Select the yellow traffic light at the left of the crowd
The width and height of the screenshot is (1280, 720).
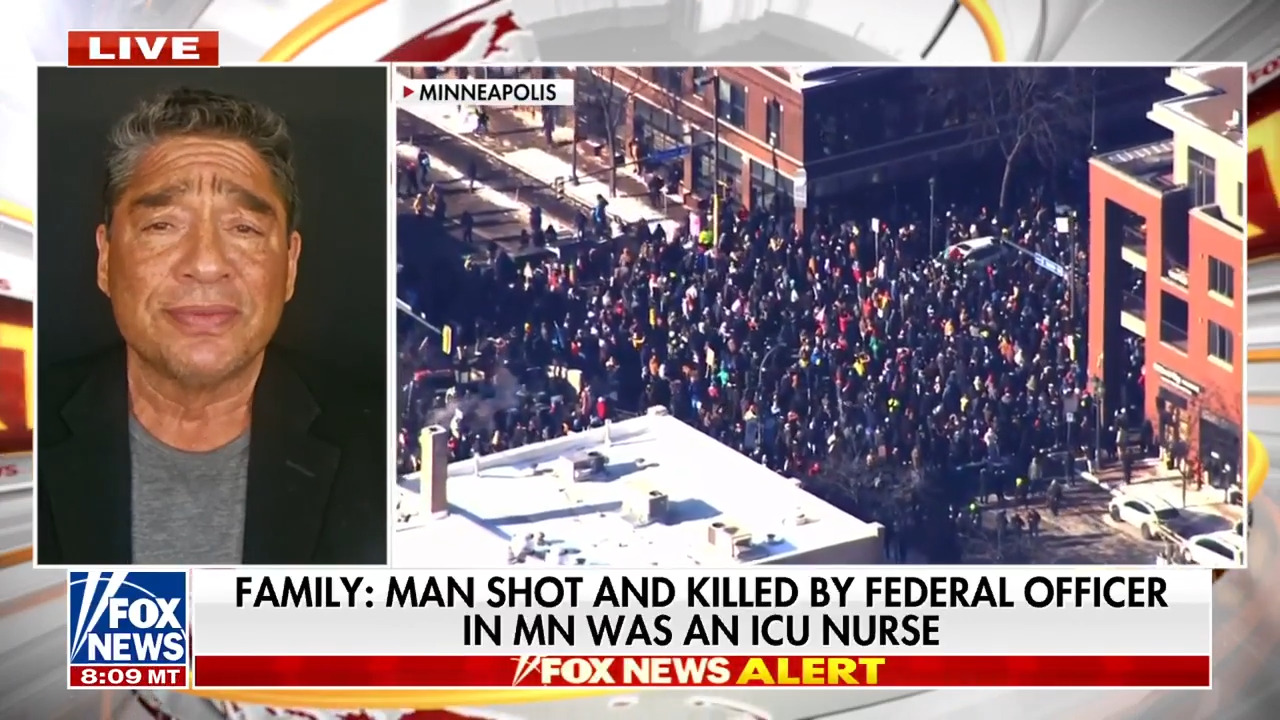click(446, 339)
